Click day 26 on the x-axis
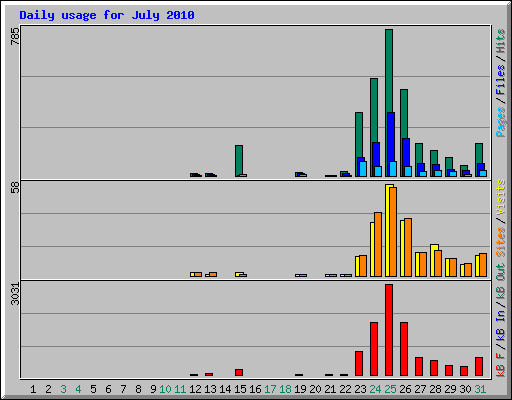 [x=405, y=389]
